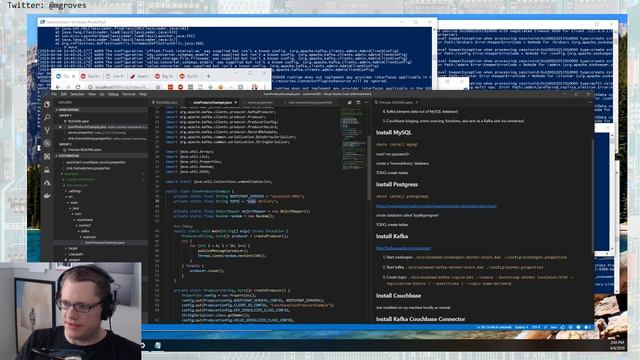Click the webcam video overlay
Image resolution: width=640 pixels, height=360 pixels.
click(x=71, y=311)
